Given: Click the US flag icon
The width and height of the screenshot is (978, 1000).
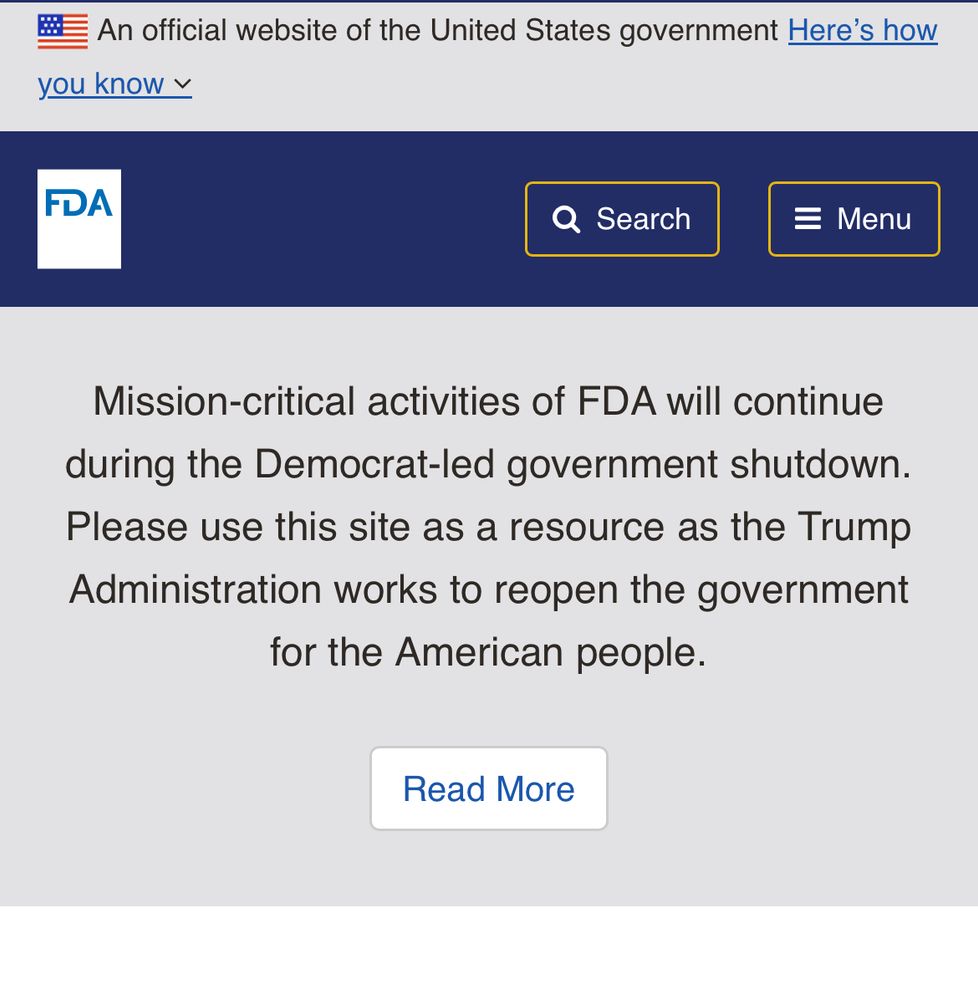Looking at the screenshot, I should click(x=62, y=31).
